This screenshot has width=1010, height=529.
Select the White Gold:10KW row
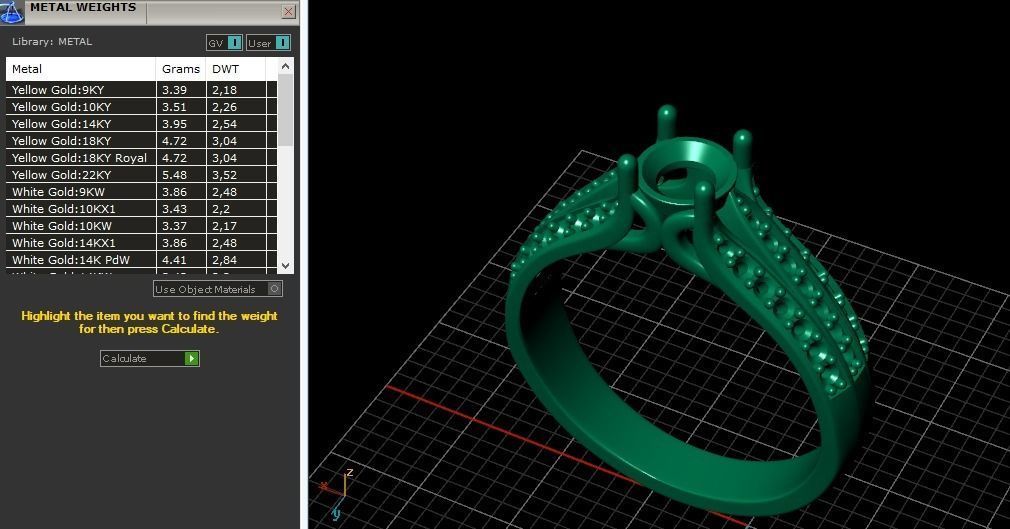click(142, 226)
